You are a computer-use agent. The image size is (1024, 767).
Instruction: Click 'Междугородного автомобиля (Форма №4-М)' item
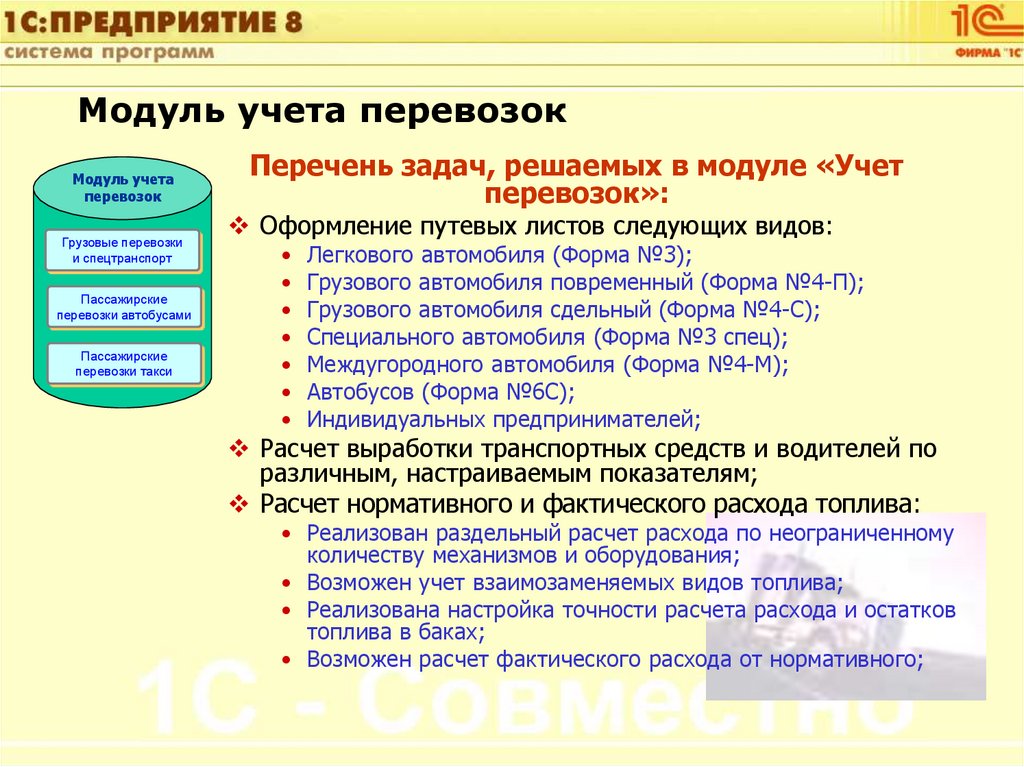[x=547, y=365]
